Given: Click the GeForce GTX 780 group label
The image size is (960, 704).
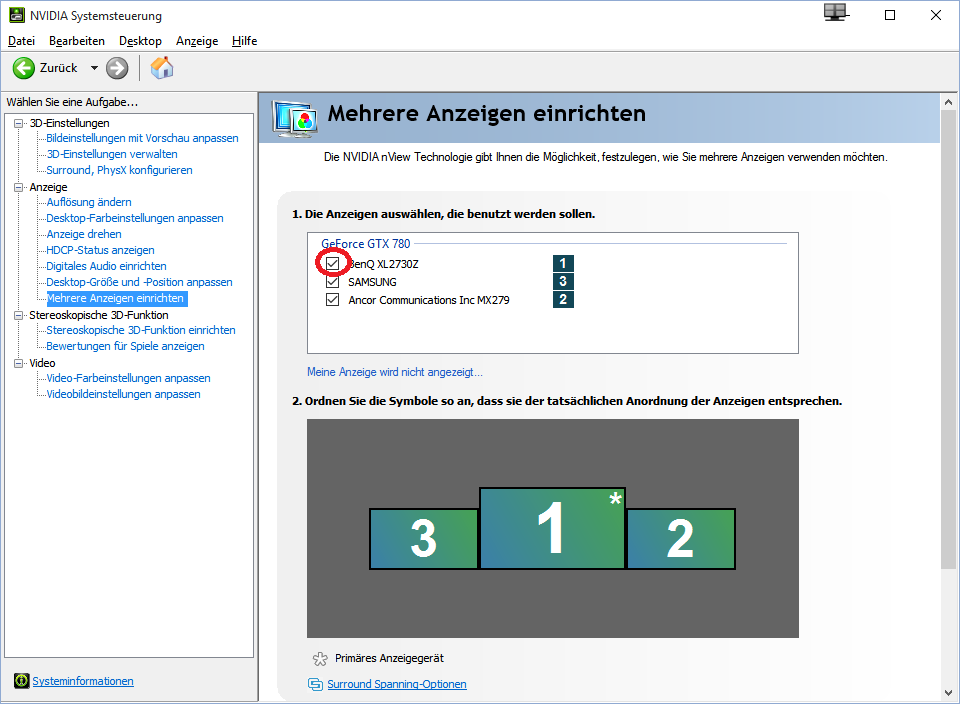Looking at the screenshot, I should tap(366, 244).
